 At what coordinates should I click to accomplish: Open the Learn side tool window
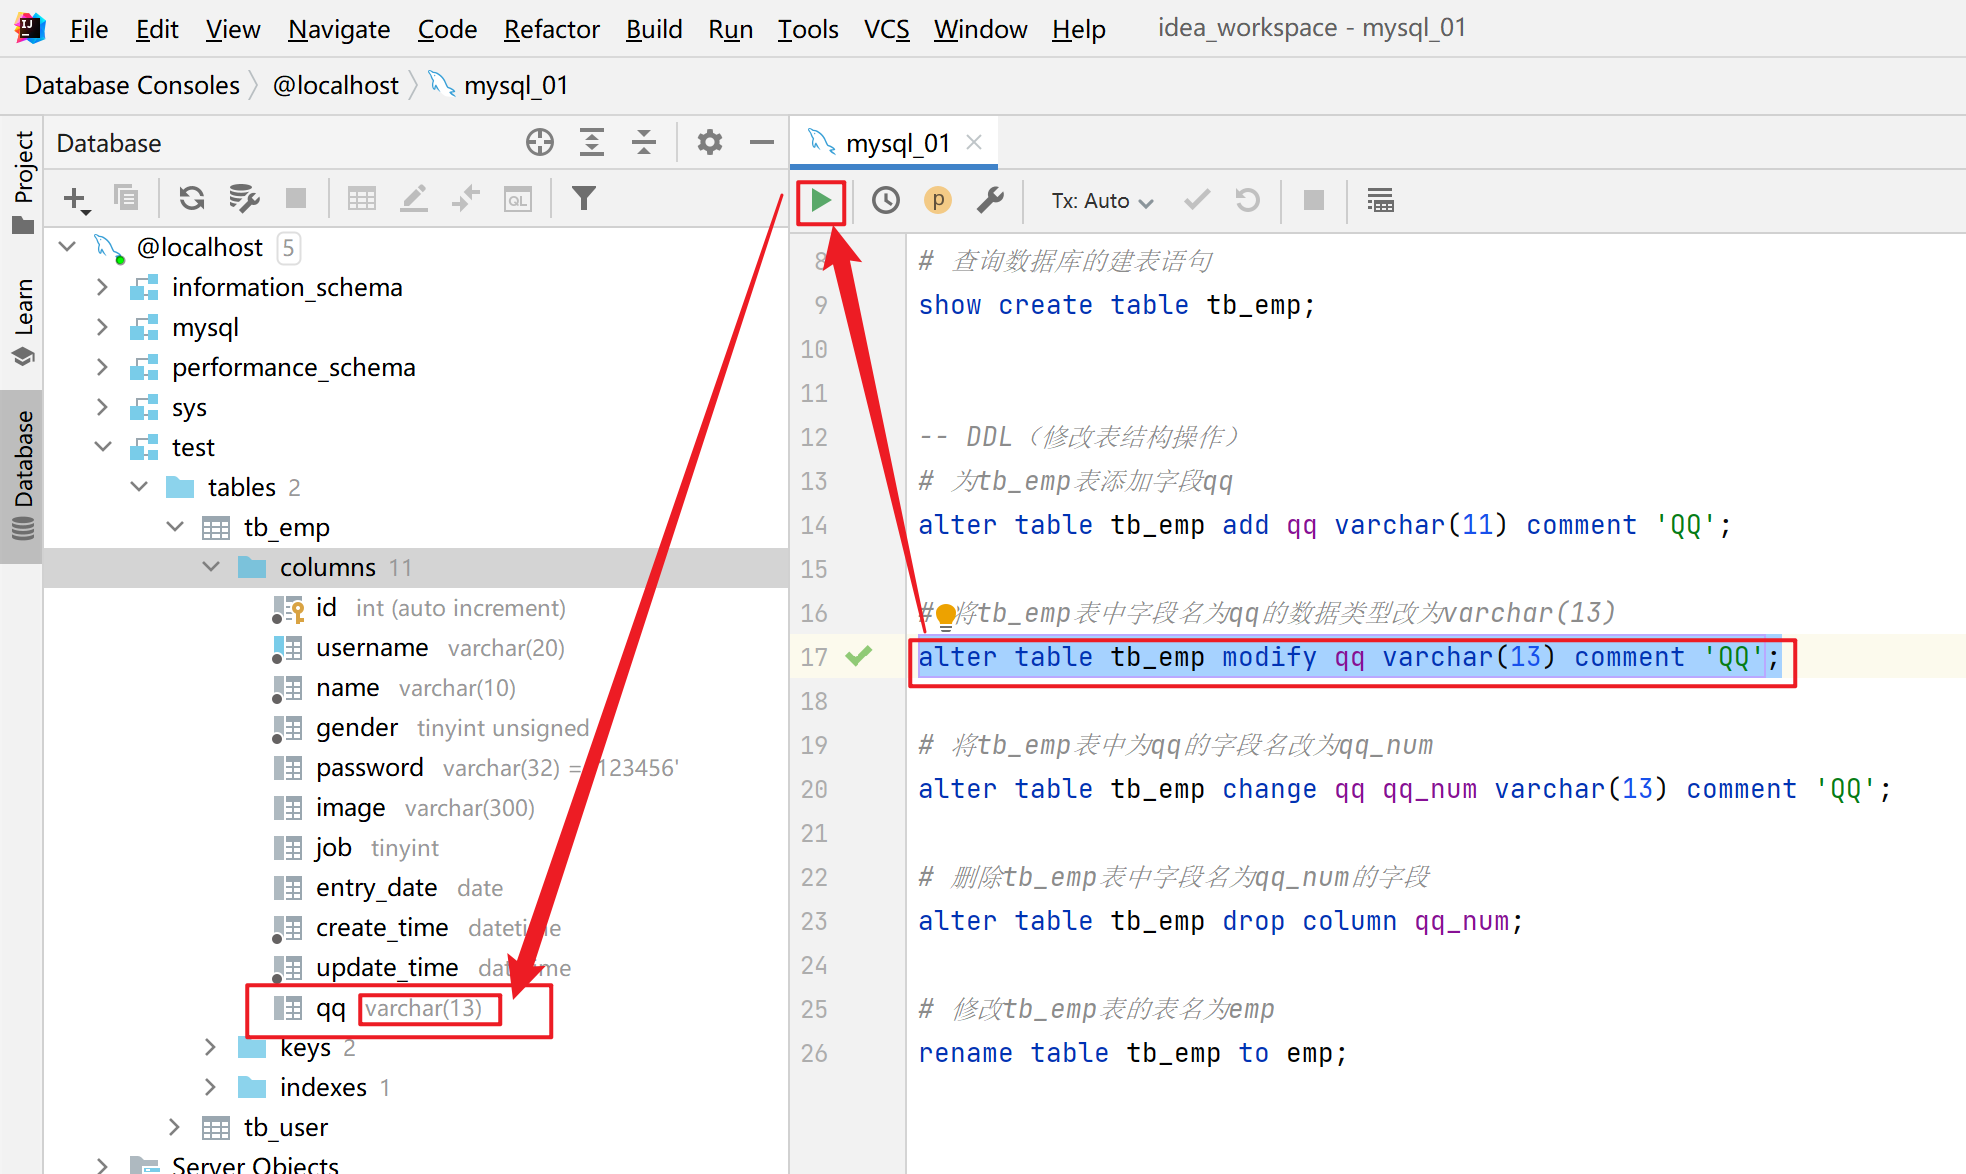22,321
